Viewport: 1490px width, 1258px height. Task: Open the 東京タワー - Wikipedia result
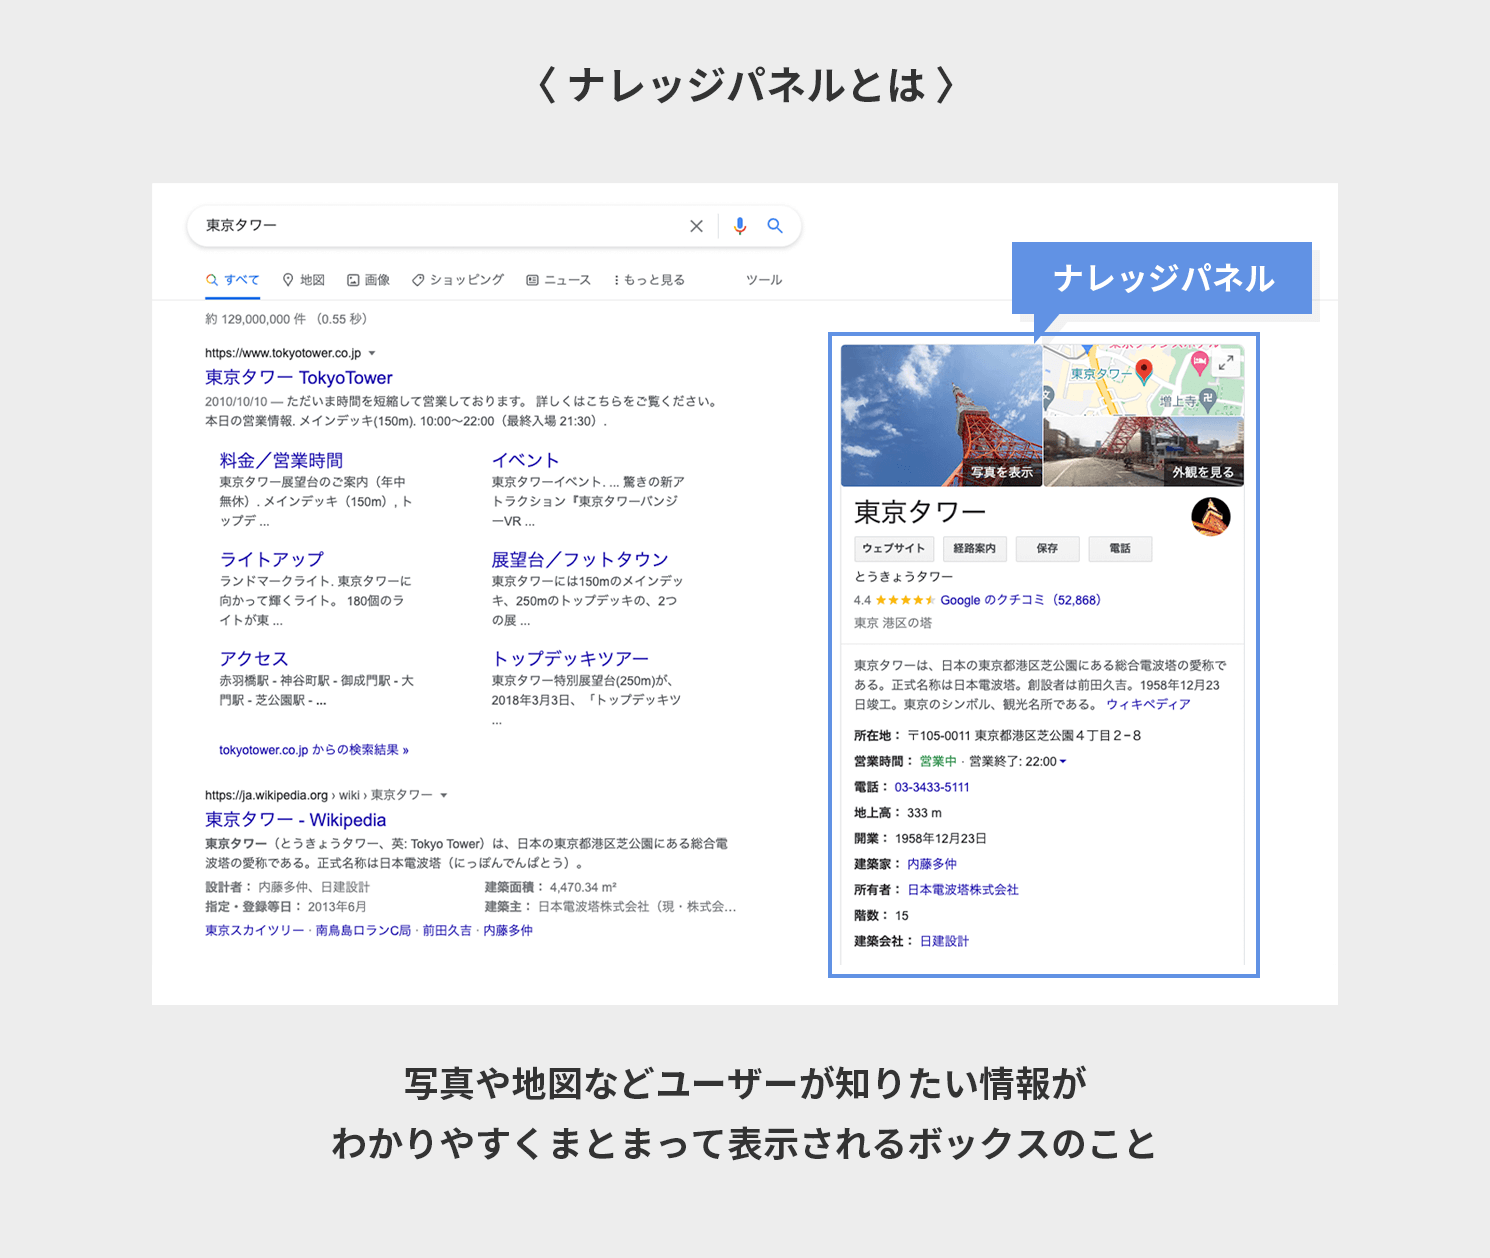(x=295, y=820)
